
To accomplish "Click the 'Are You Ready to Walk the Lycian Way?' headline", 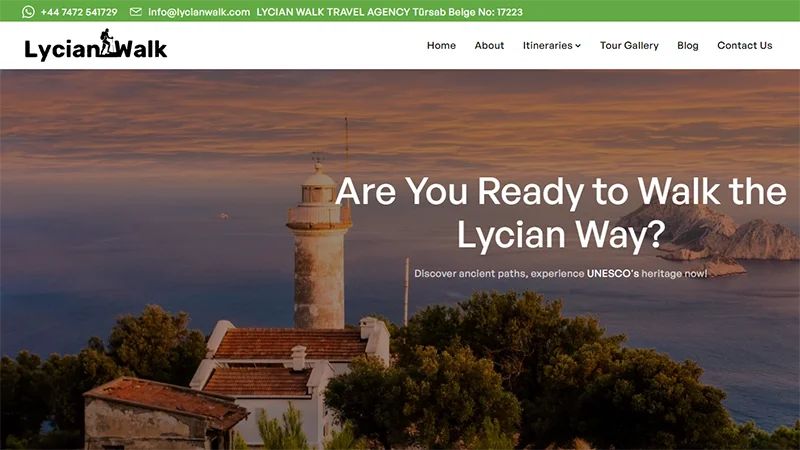I will (x=561, y=213).
